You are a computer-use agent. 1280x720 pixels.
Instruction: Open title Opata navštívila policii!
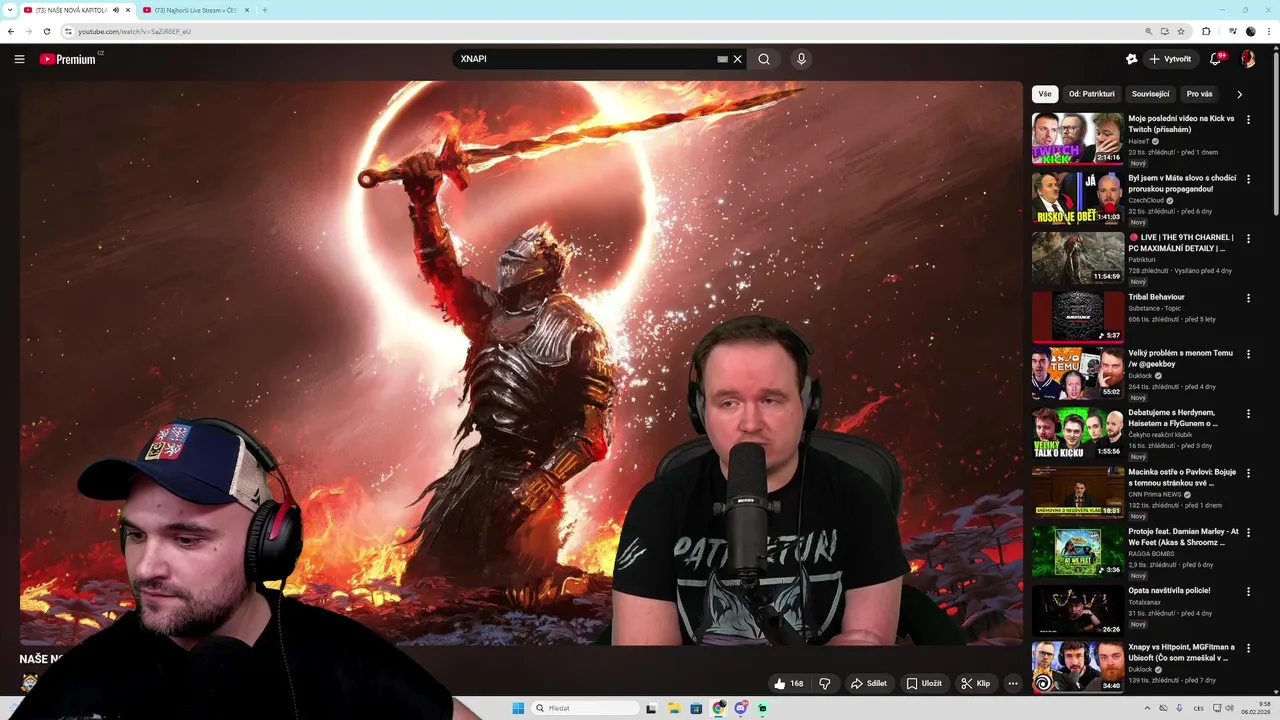point(1169,591)
